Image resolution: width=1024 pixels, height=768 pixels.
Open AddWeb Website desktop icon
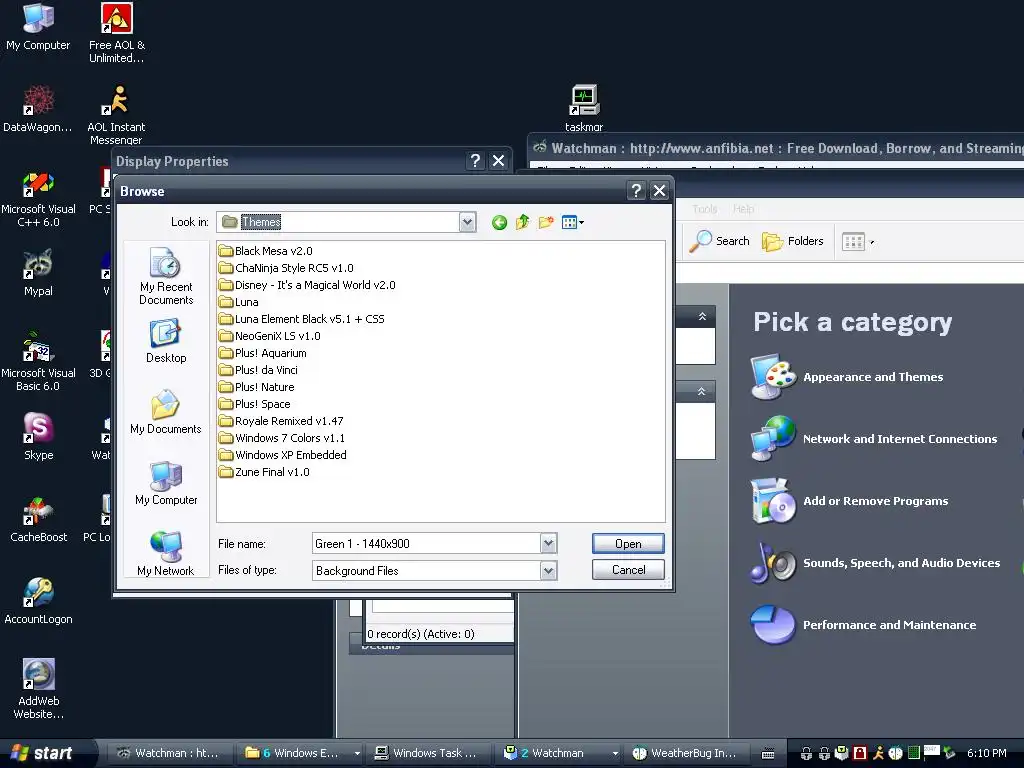(x=38, y=688)
